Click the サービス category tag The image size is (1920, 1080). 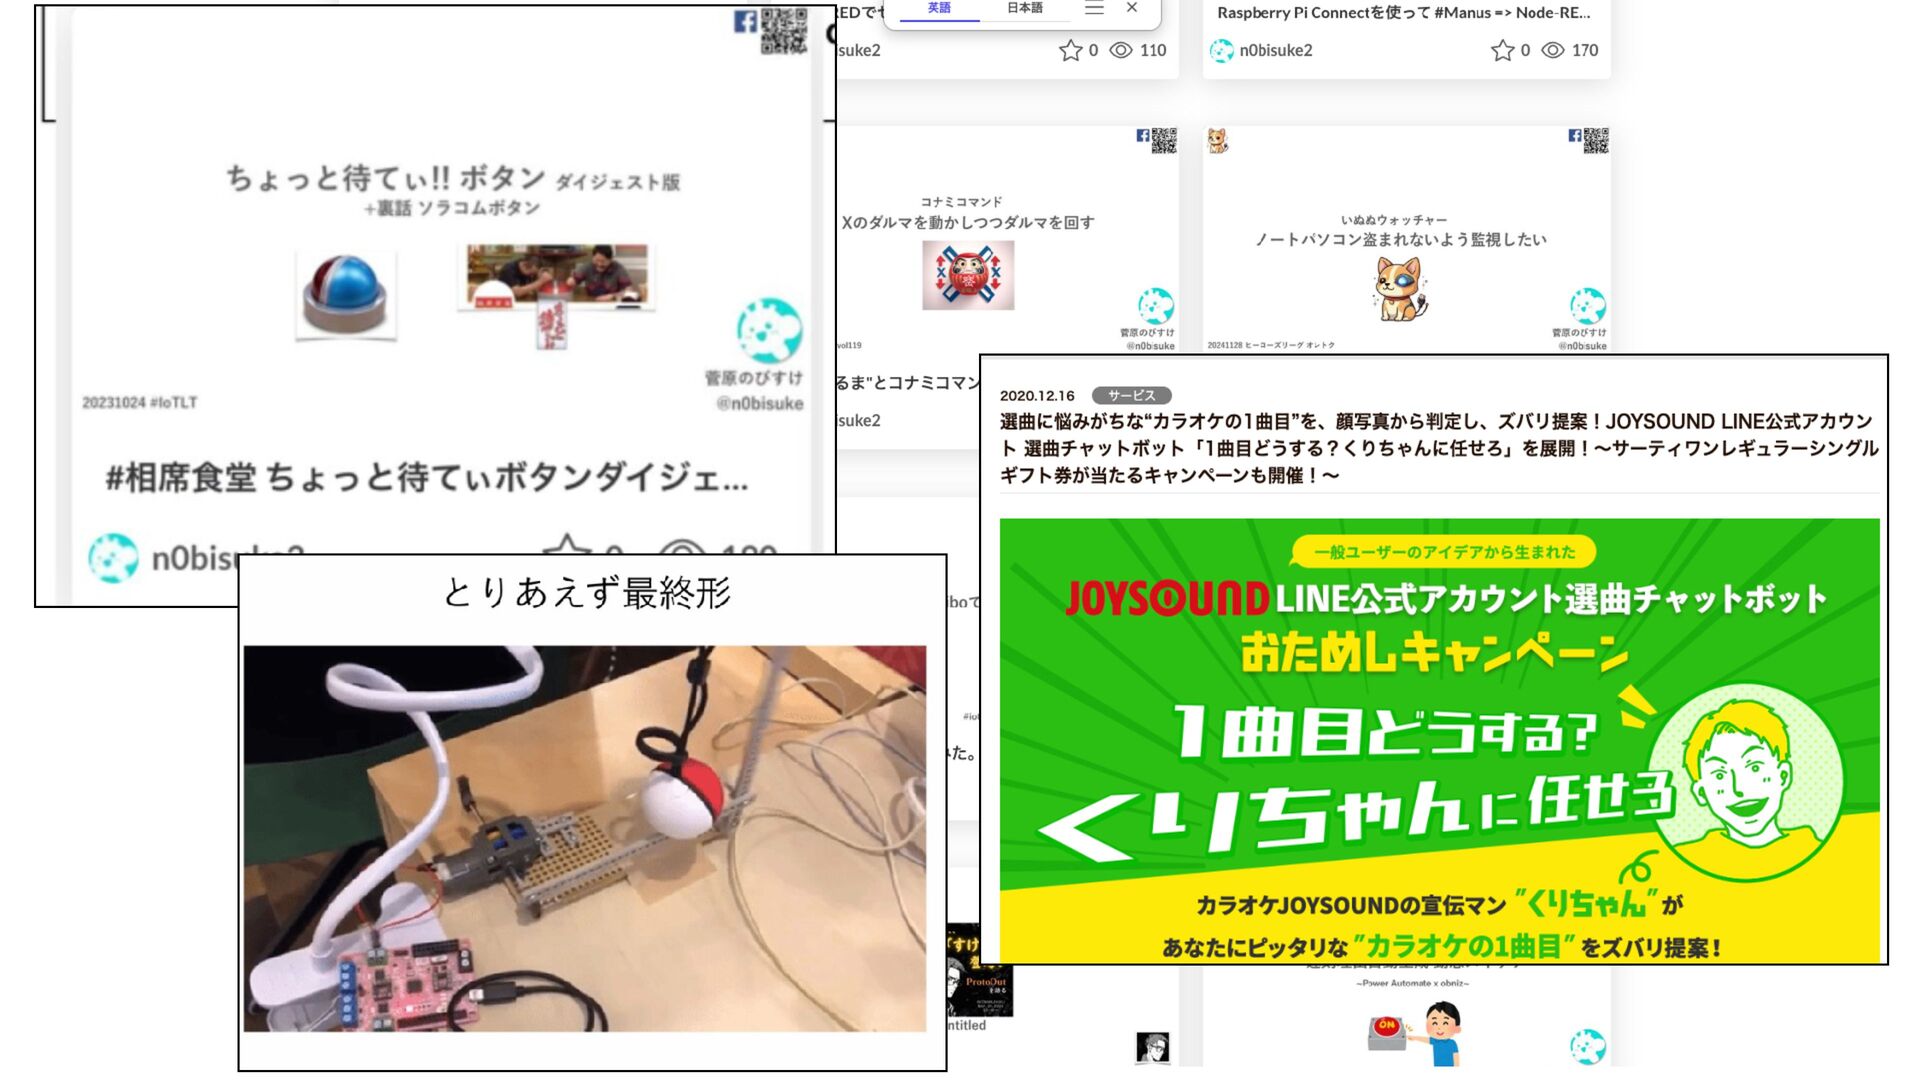(x=1131, y=395)
